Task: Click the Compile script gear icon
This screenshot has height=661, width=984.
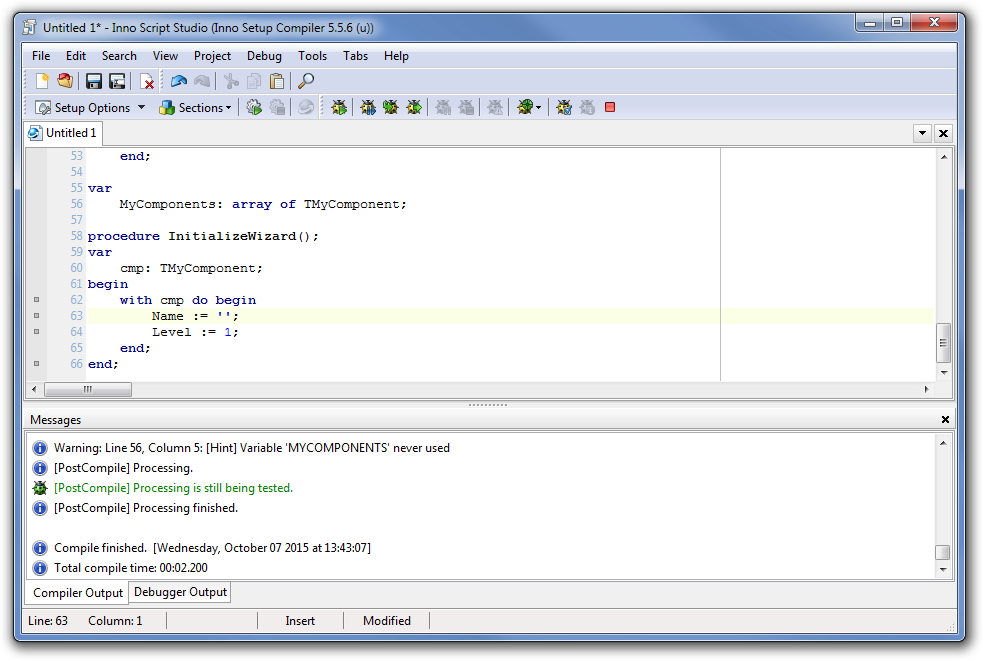Action: [x=254, y=107]
